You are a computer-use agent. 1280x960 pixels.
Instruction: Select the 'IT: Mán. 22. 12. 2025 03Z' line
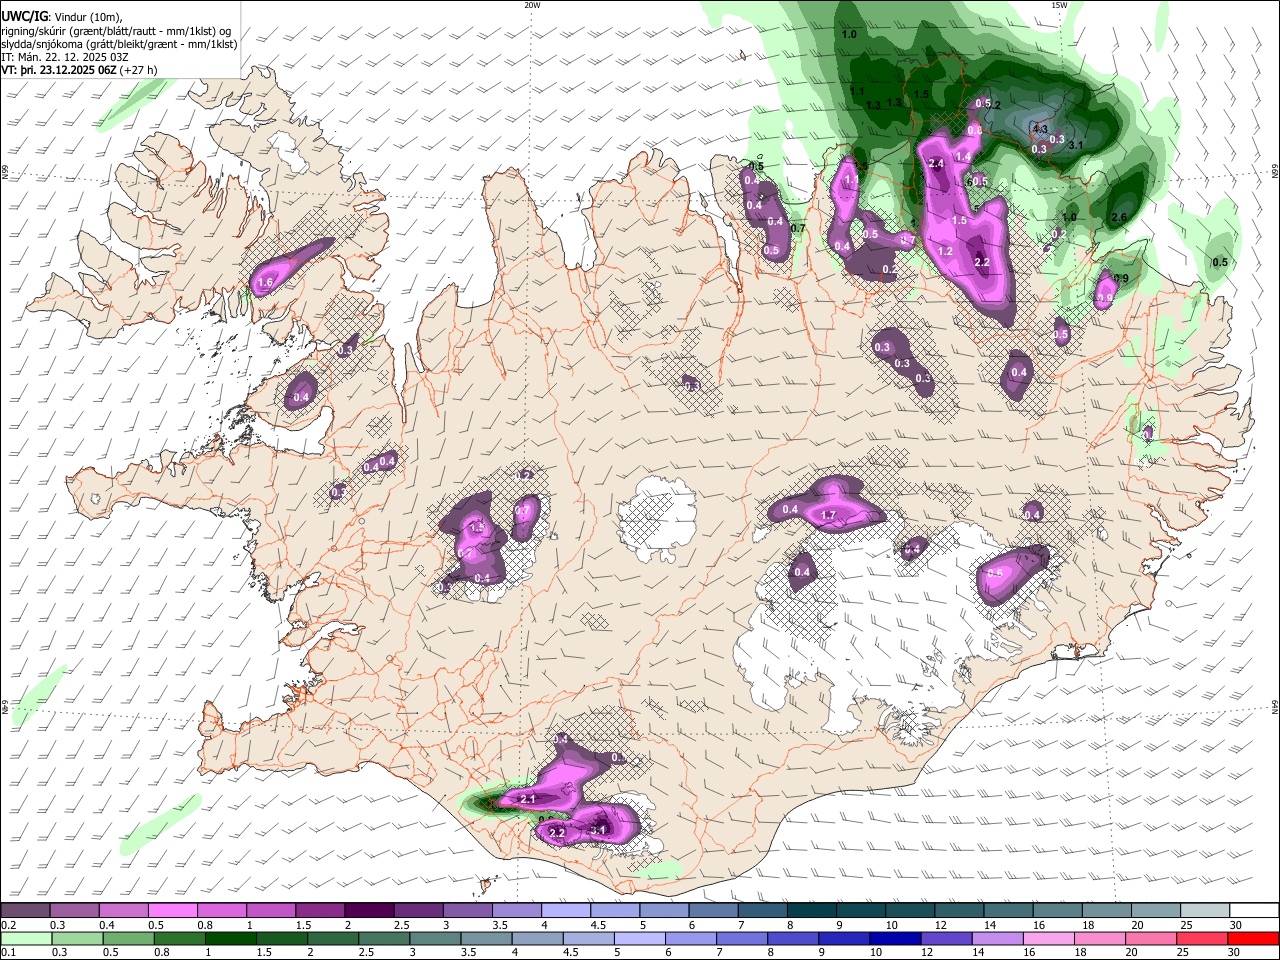tap(65, 57)
